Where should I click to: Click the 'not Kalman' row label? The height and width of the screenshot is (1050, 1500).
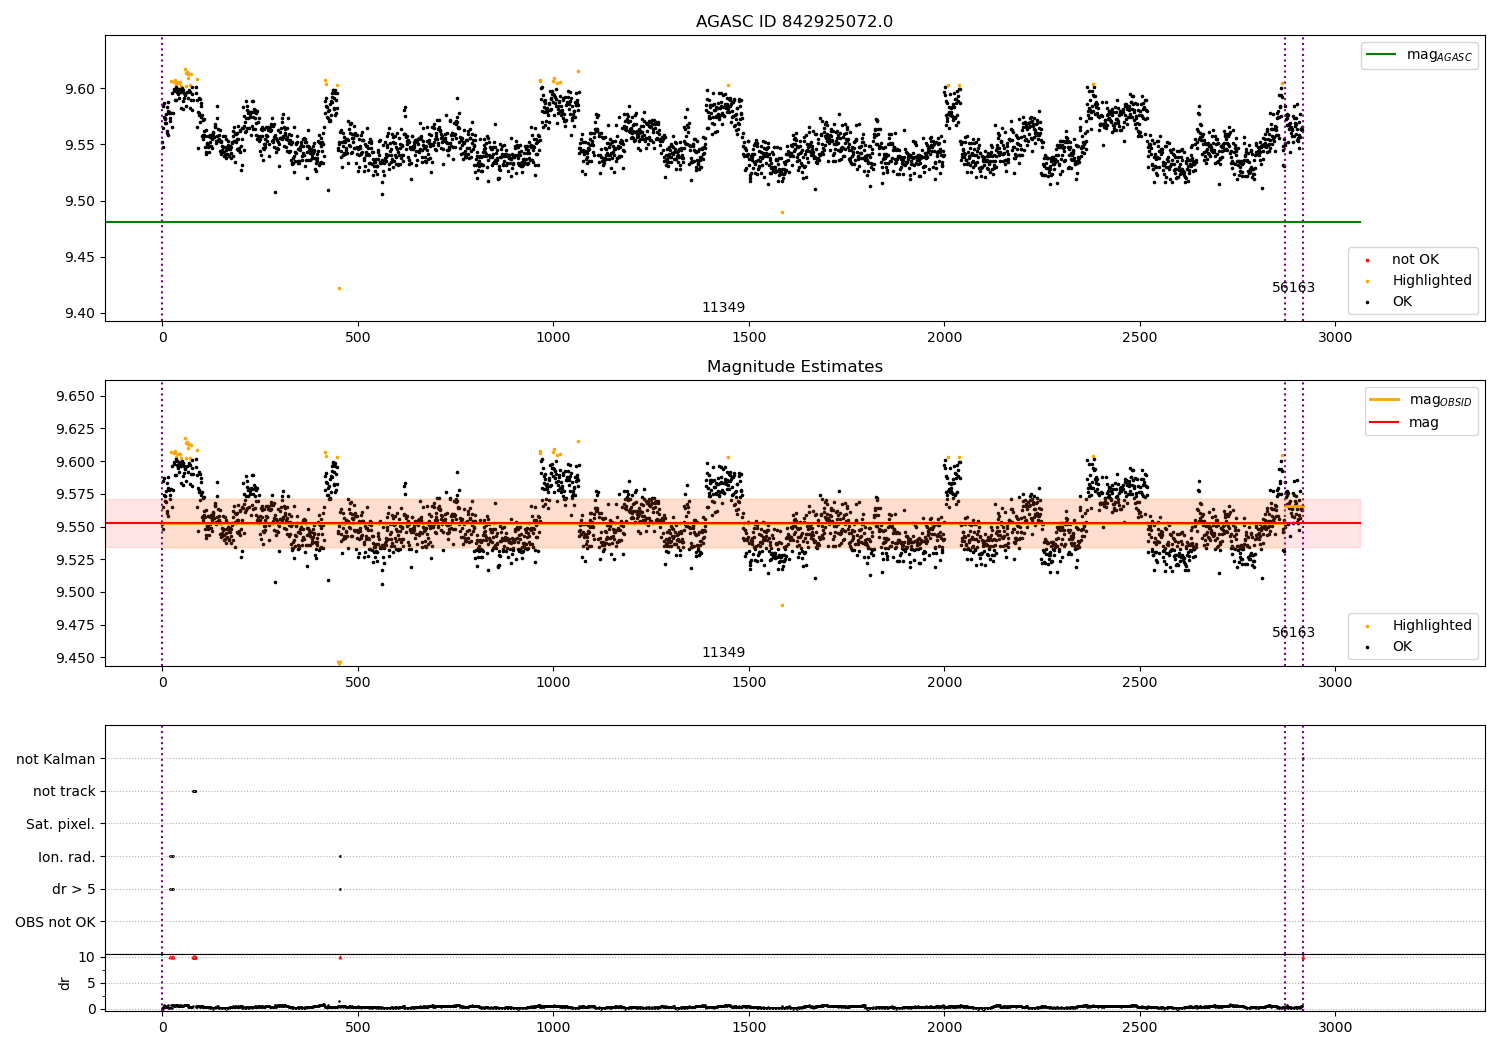pos(56,759)
